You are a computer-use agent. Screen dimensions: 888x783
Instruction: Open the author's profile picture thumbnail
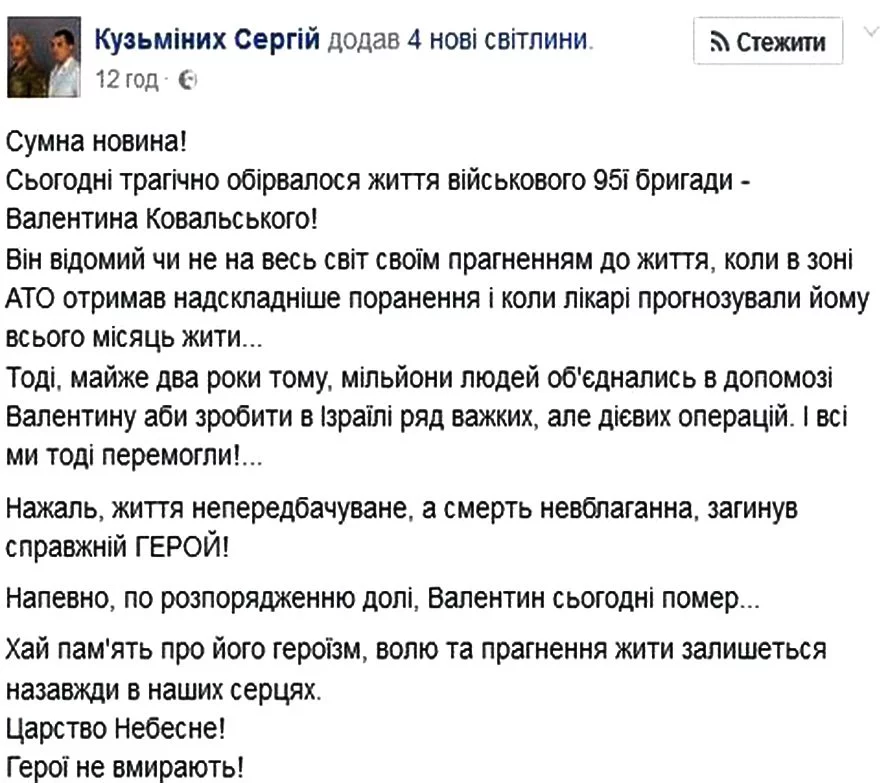coord(44,57)
